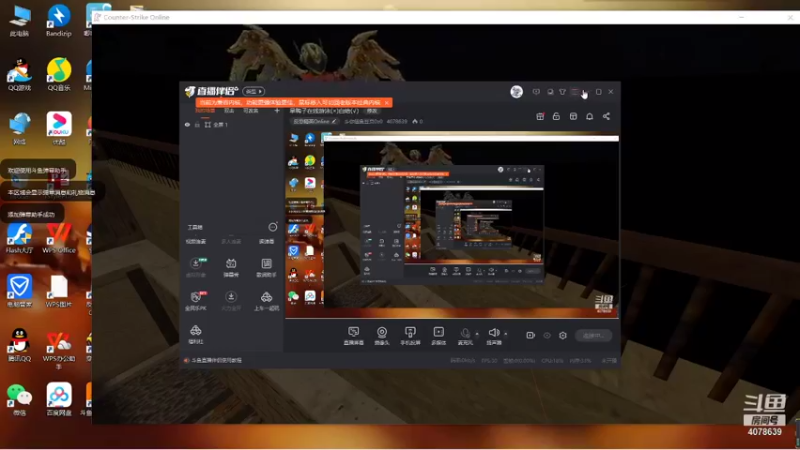This screenshot has width=800, height=450.
Task: Select the third toolbox tab
Action: point(266,241)
